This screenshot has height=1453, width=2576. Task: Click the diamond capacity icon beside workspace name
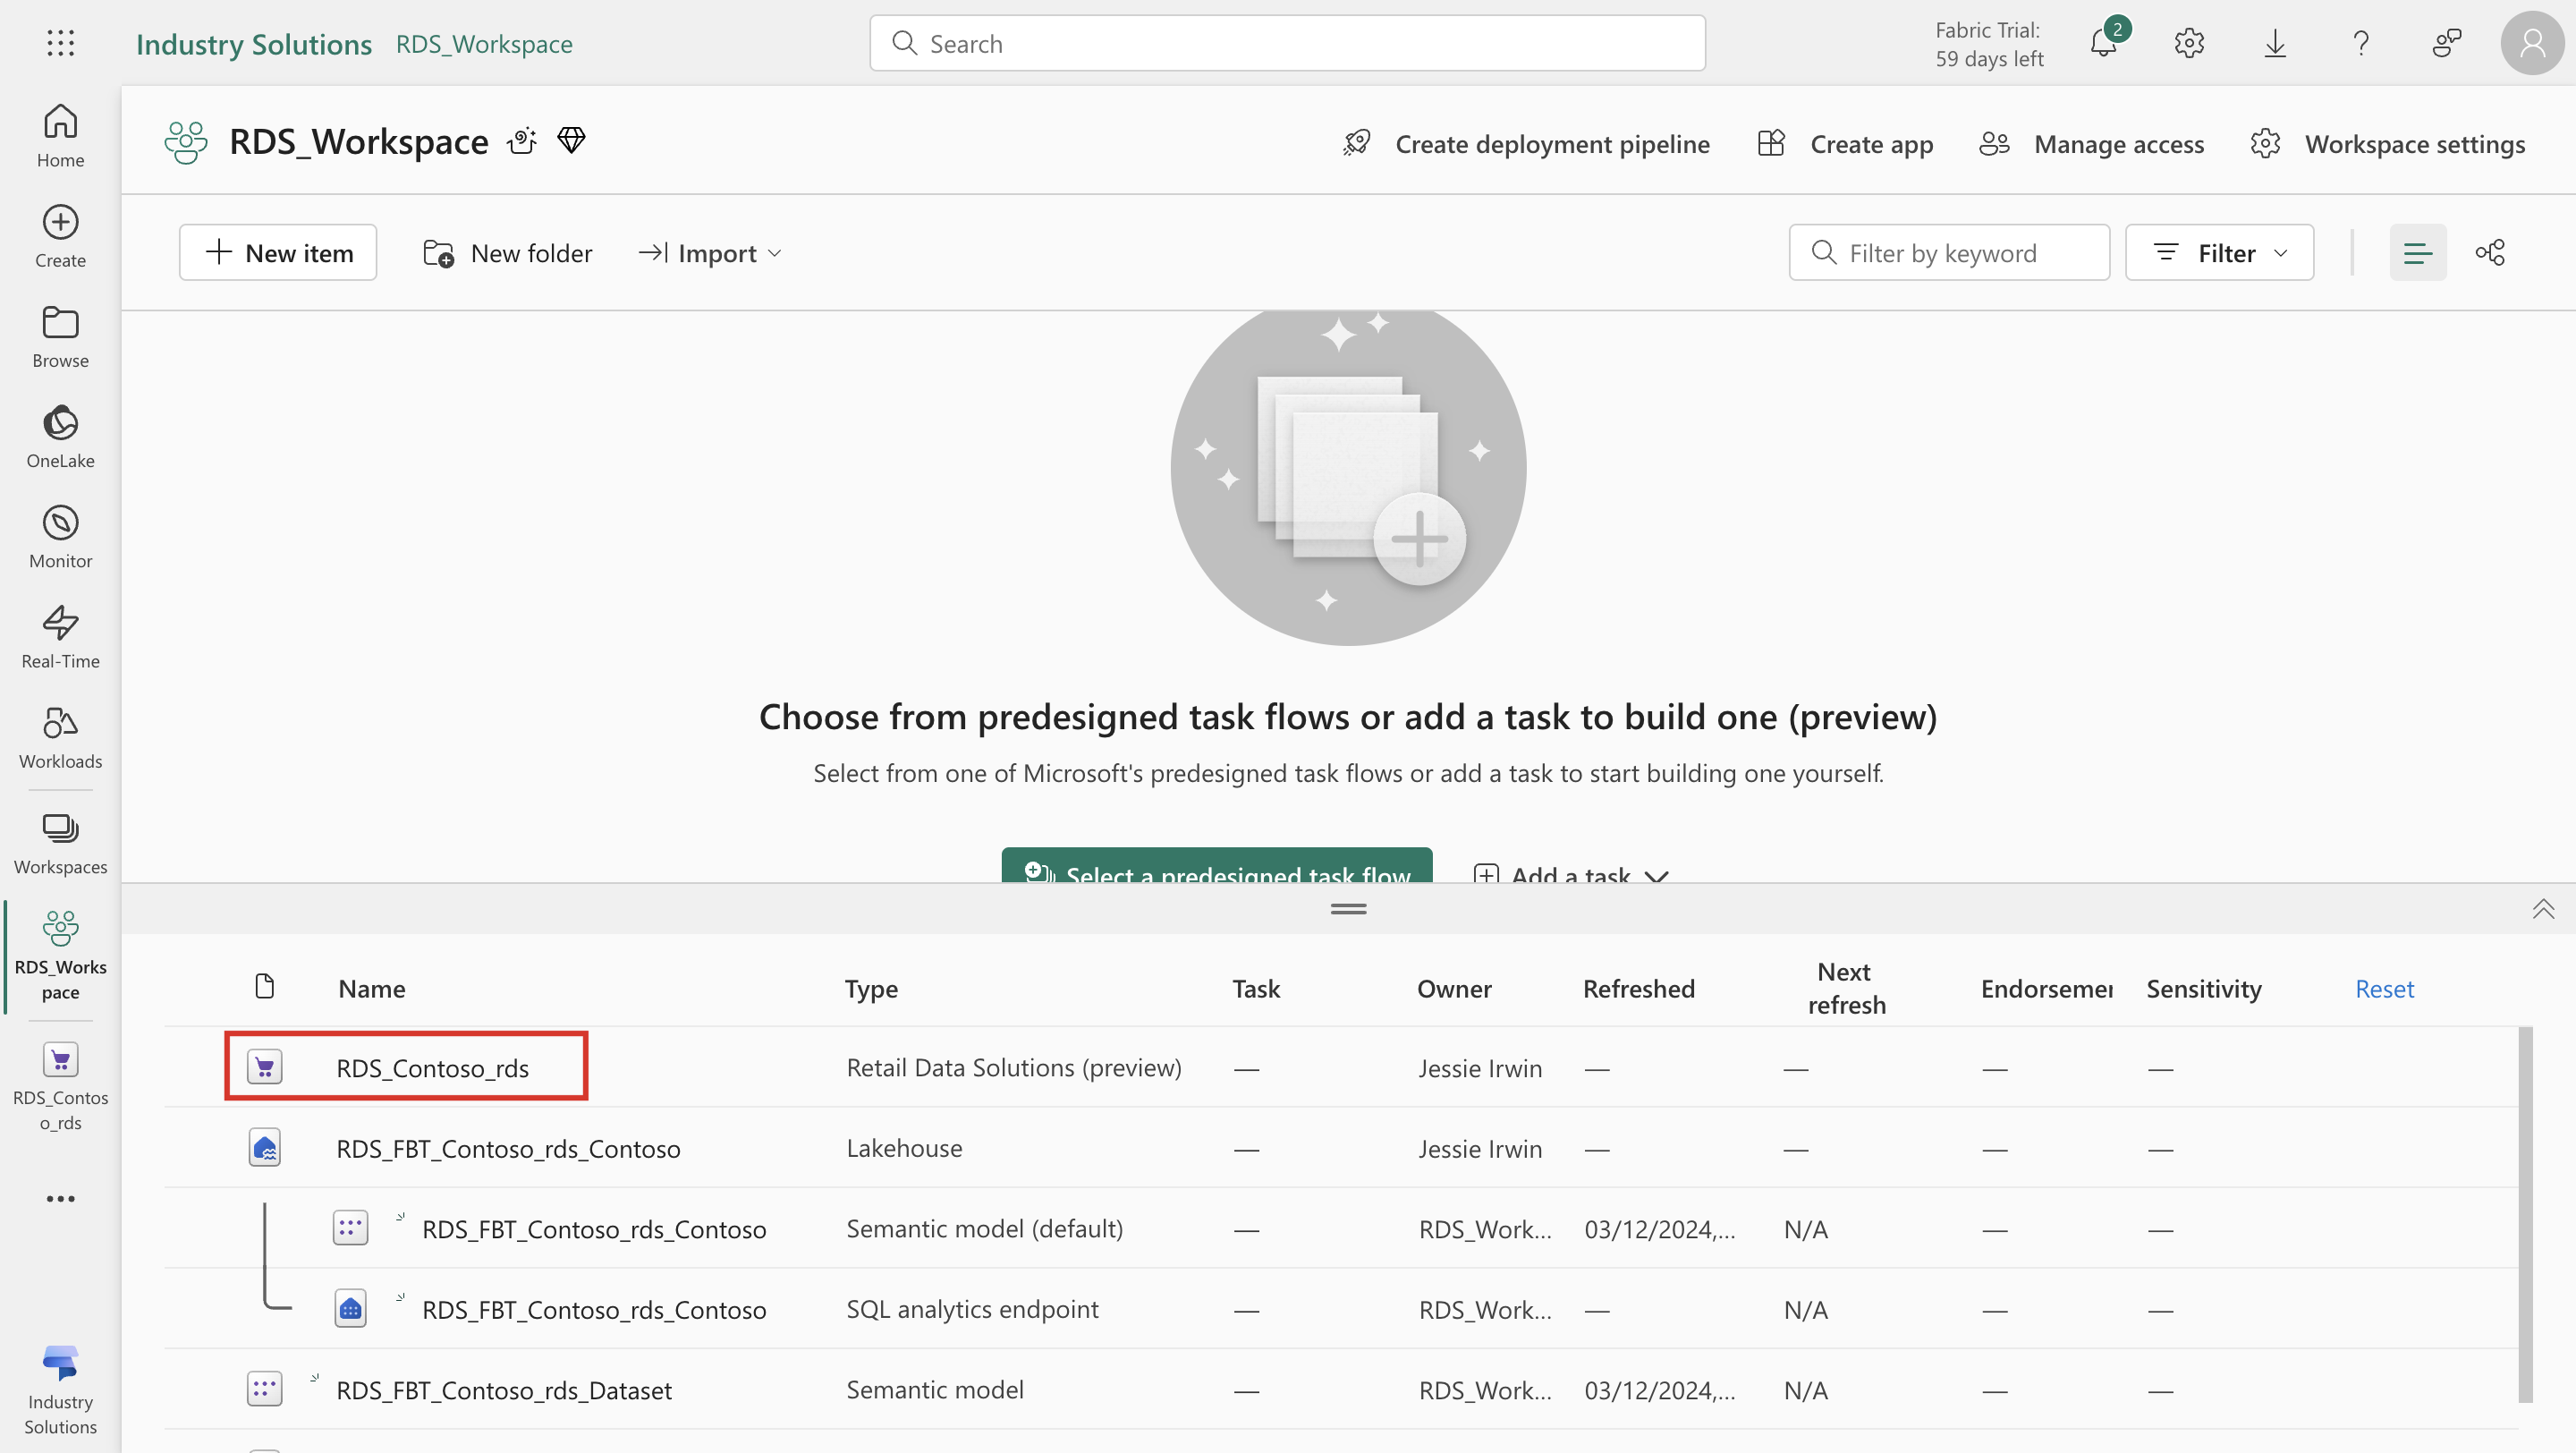(x=571, y=140)
